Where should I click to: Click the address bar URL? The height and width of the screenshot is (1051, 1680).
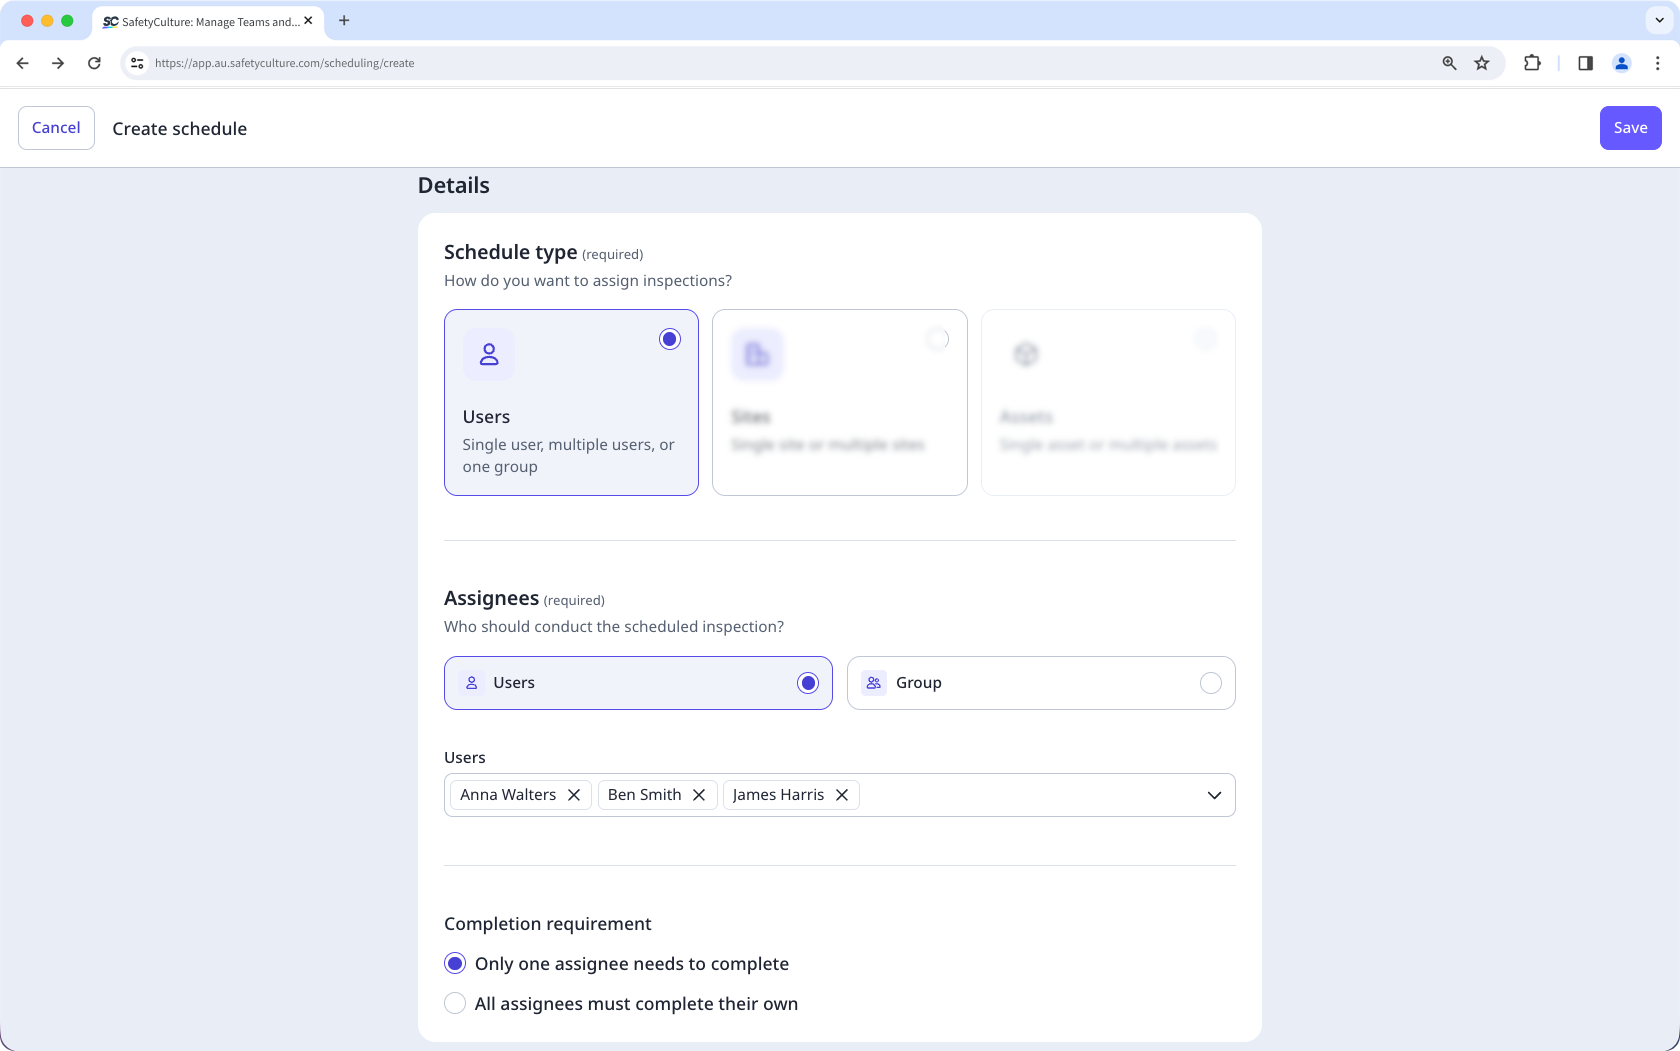pos(284,63)
